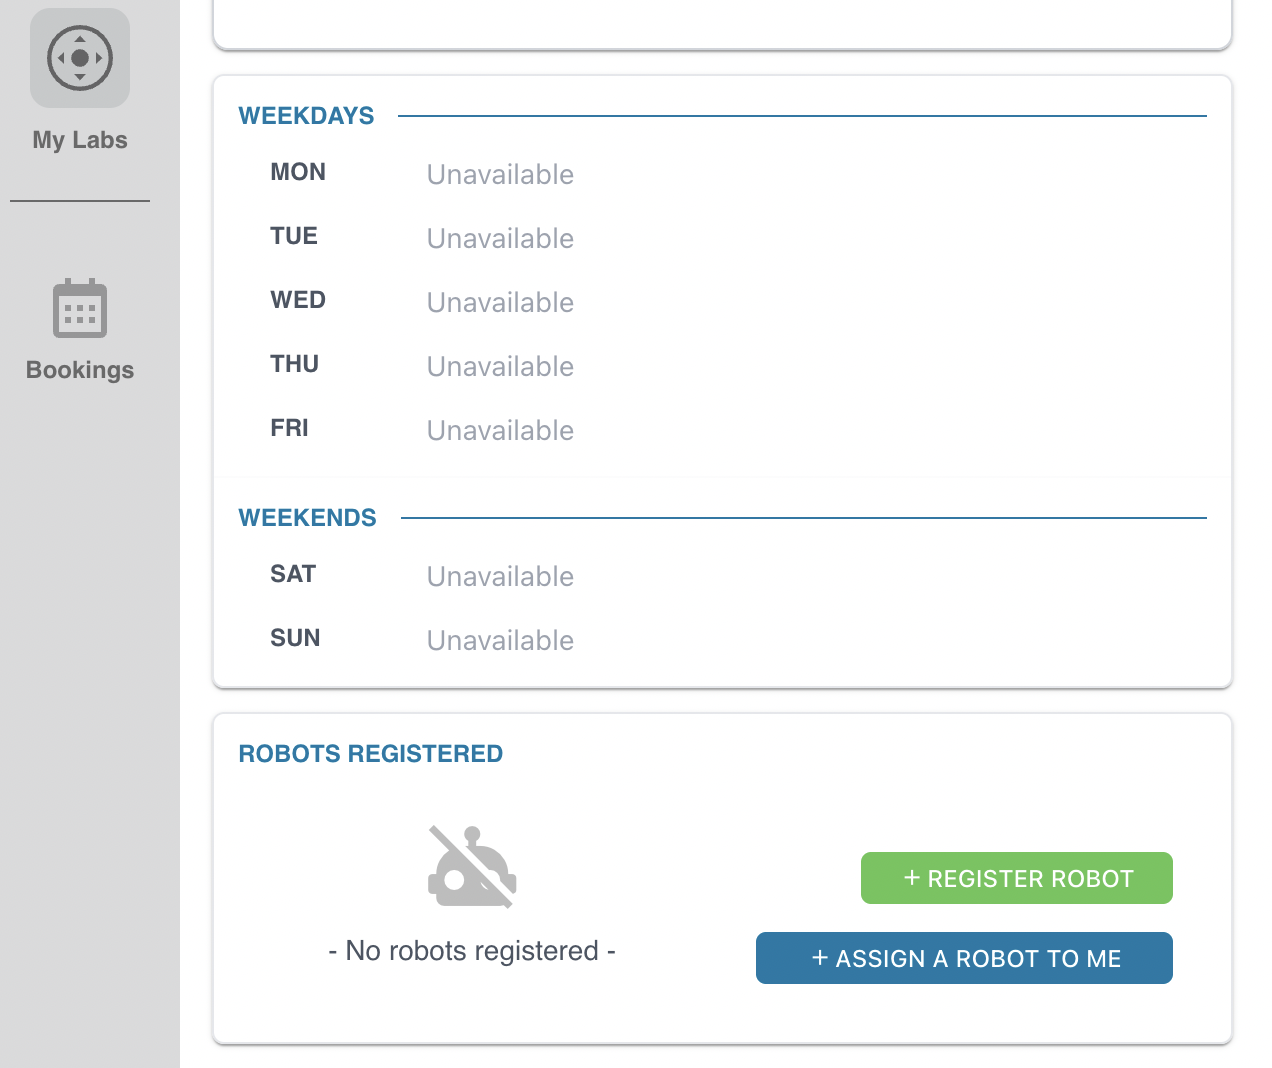Click Friday's Unavailable availability
The width and height of the screenshot is (1272, 1068).
pos(500,431)
